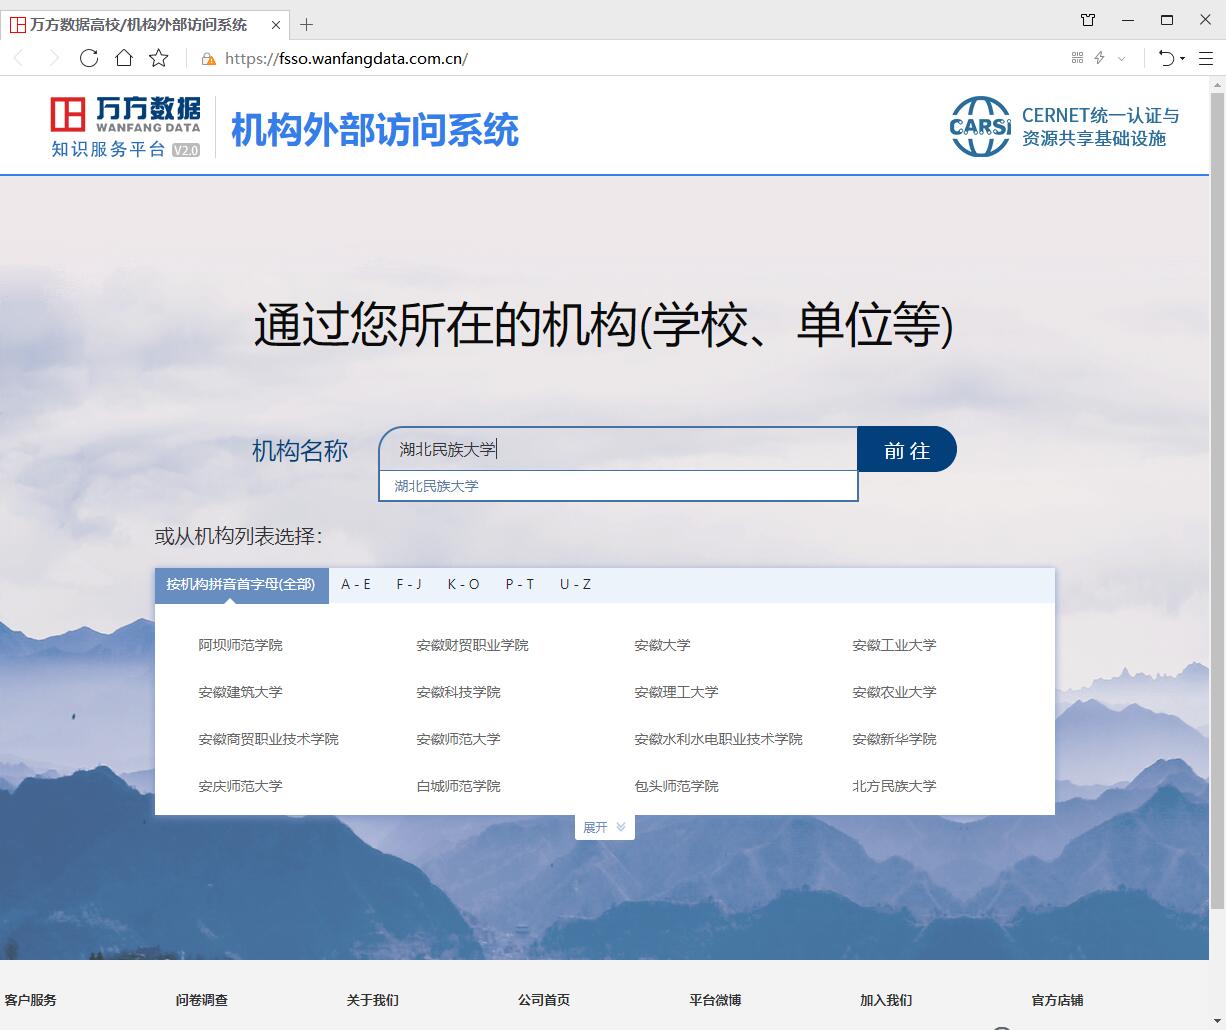Image resolution: width=1226 pixels, height=1030 pixels.
Task: Select 湖北民族大学 from the autocomplete suggestion
Action: (x=437, y=486)
